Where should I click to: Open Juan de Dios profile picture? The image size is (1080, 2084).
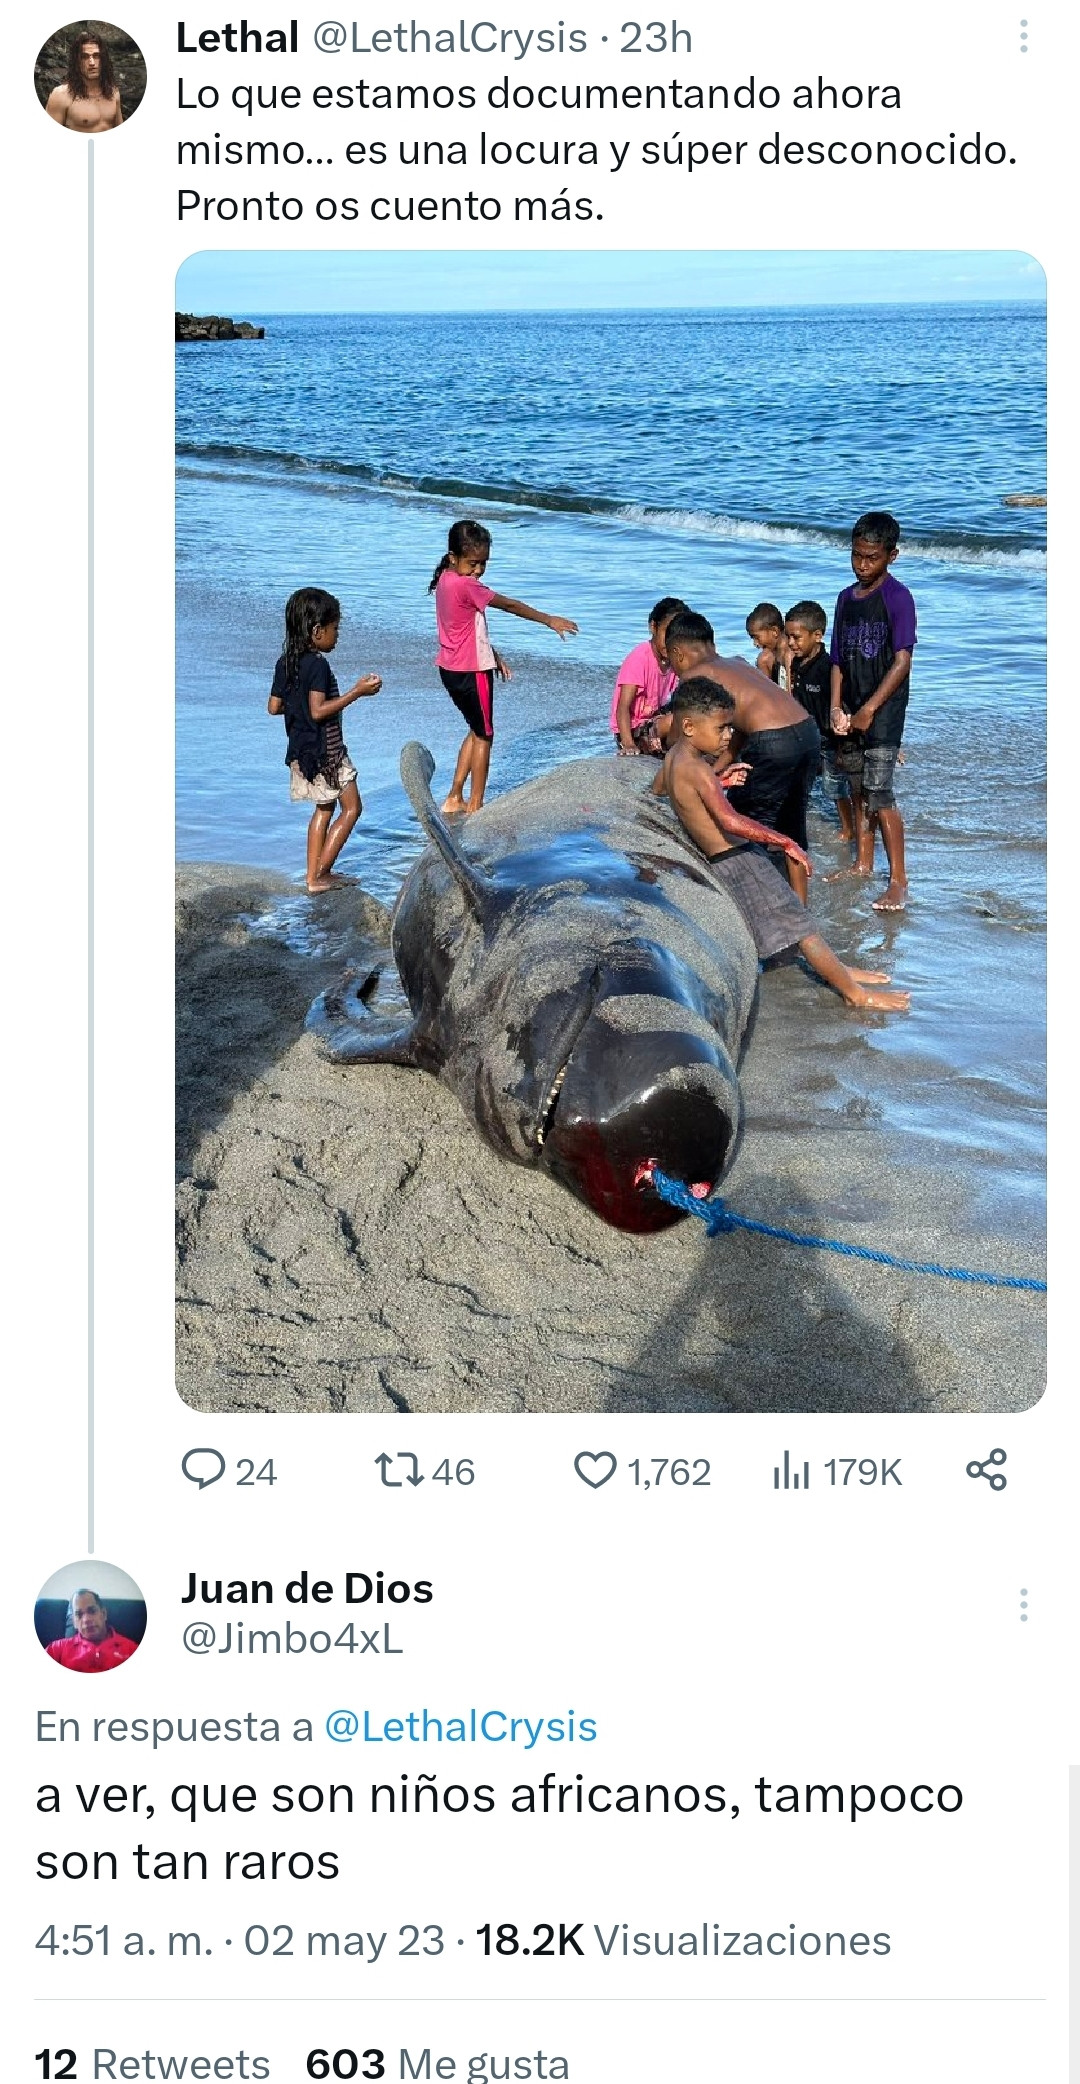[x=90, y=1616]
